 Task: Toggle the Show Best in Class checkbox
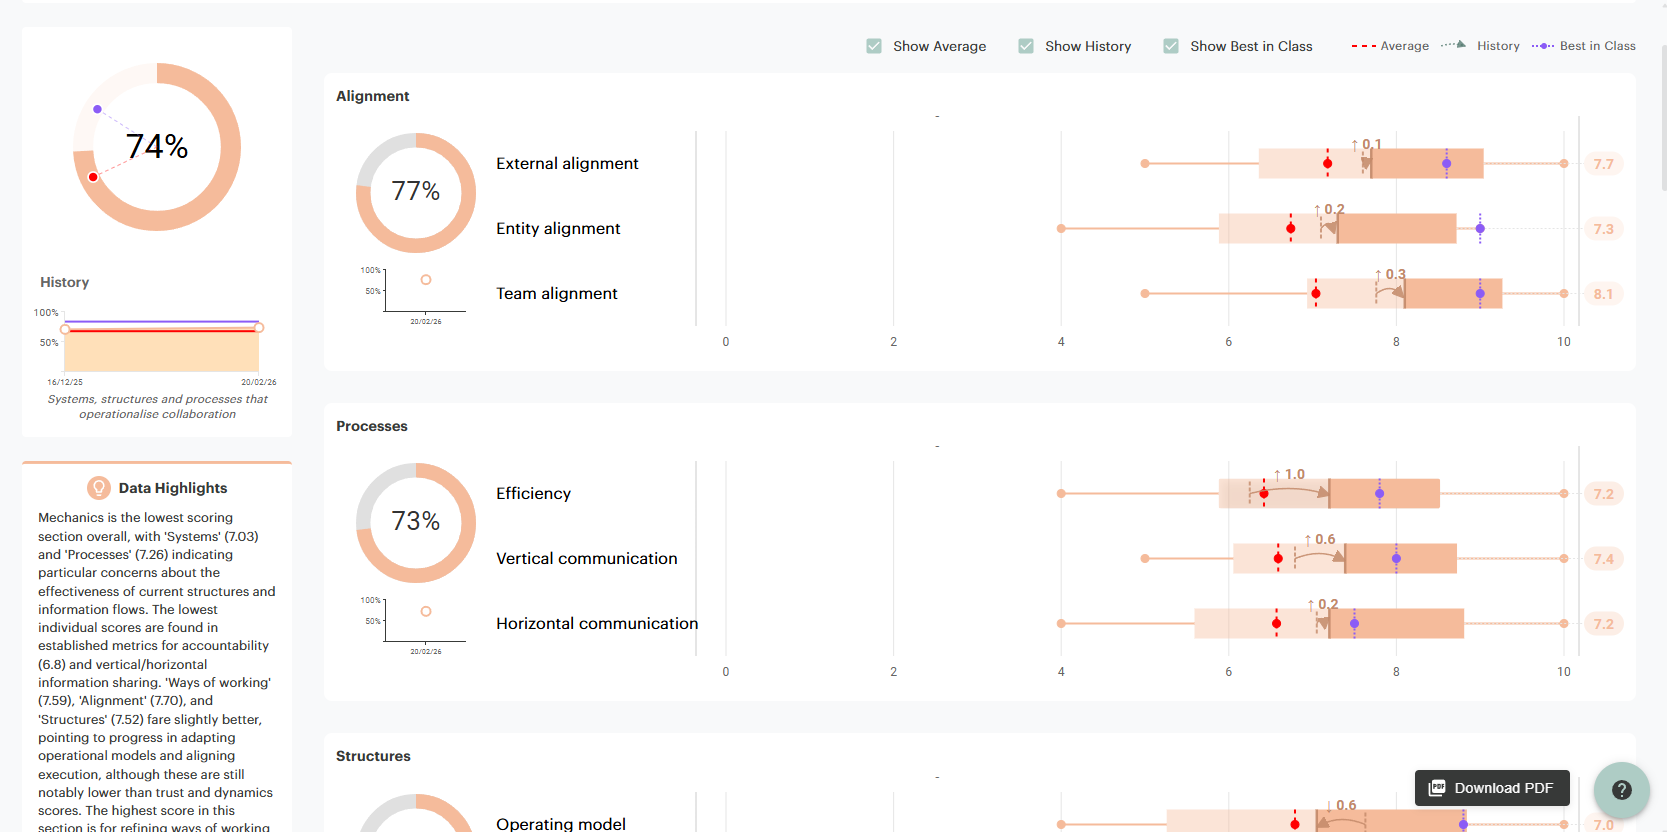1171,46
